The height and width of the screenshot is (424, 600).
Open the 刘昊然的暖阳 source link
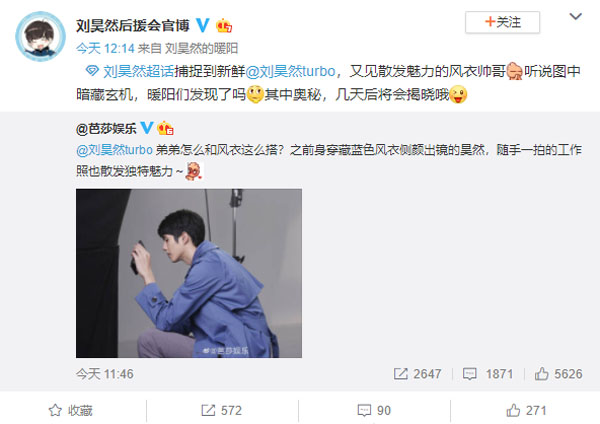pos(201,48)
